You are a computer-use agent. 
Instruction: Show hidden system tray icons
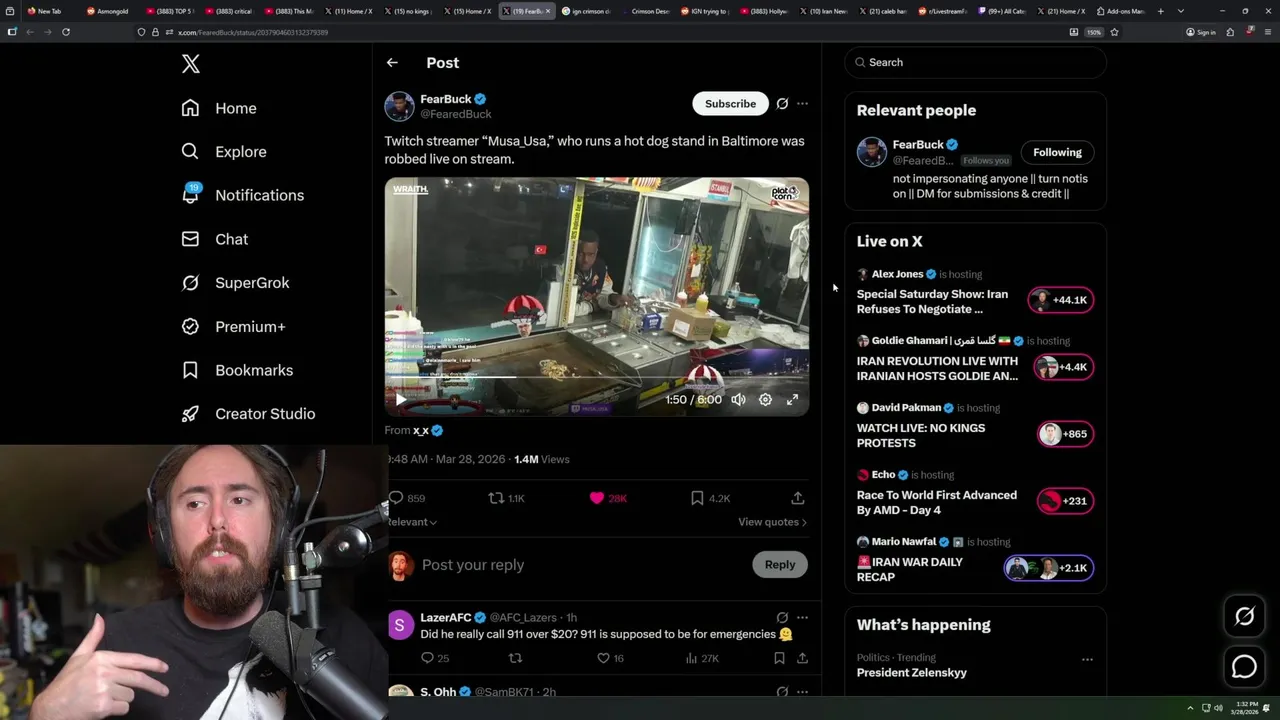(1190, 708)
